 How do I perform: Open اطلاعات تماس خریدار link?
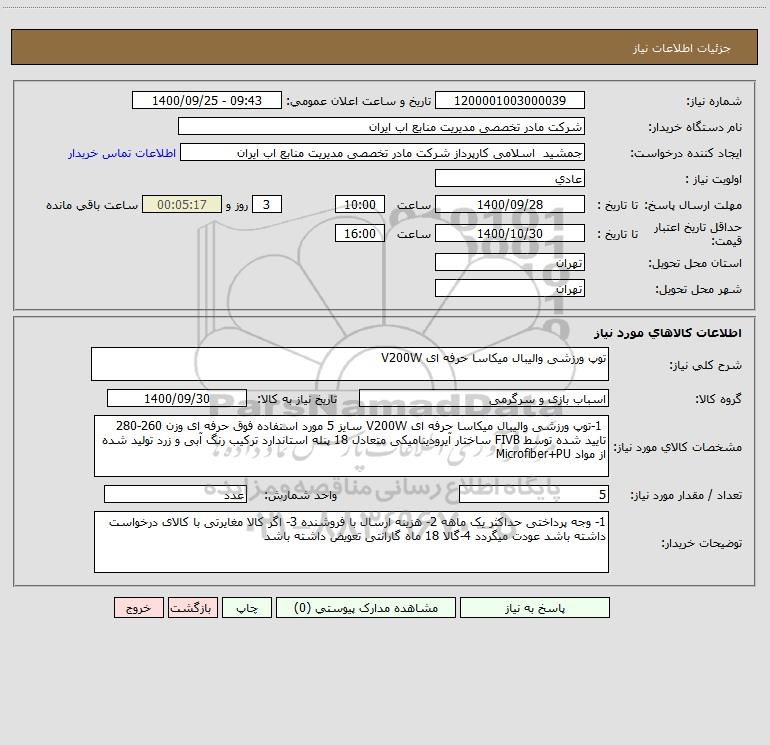click(x=122, y=153)
